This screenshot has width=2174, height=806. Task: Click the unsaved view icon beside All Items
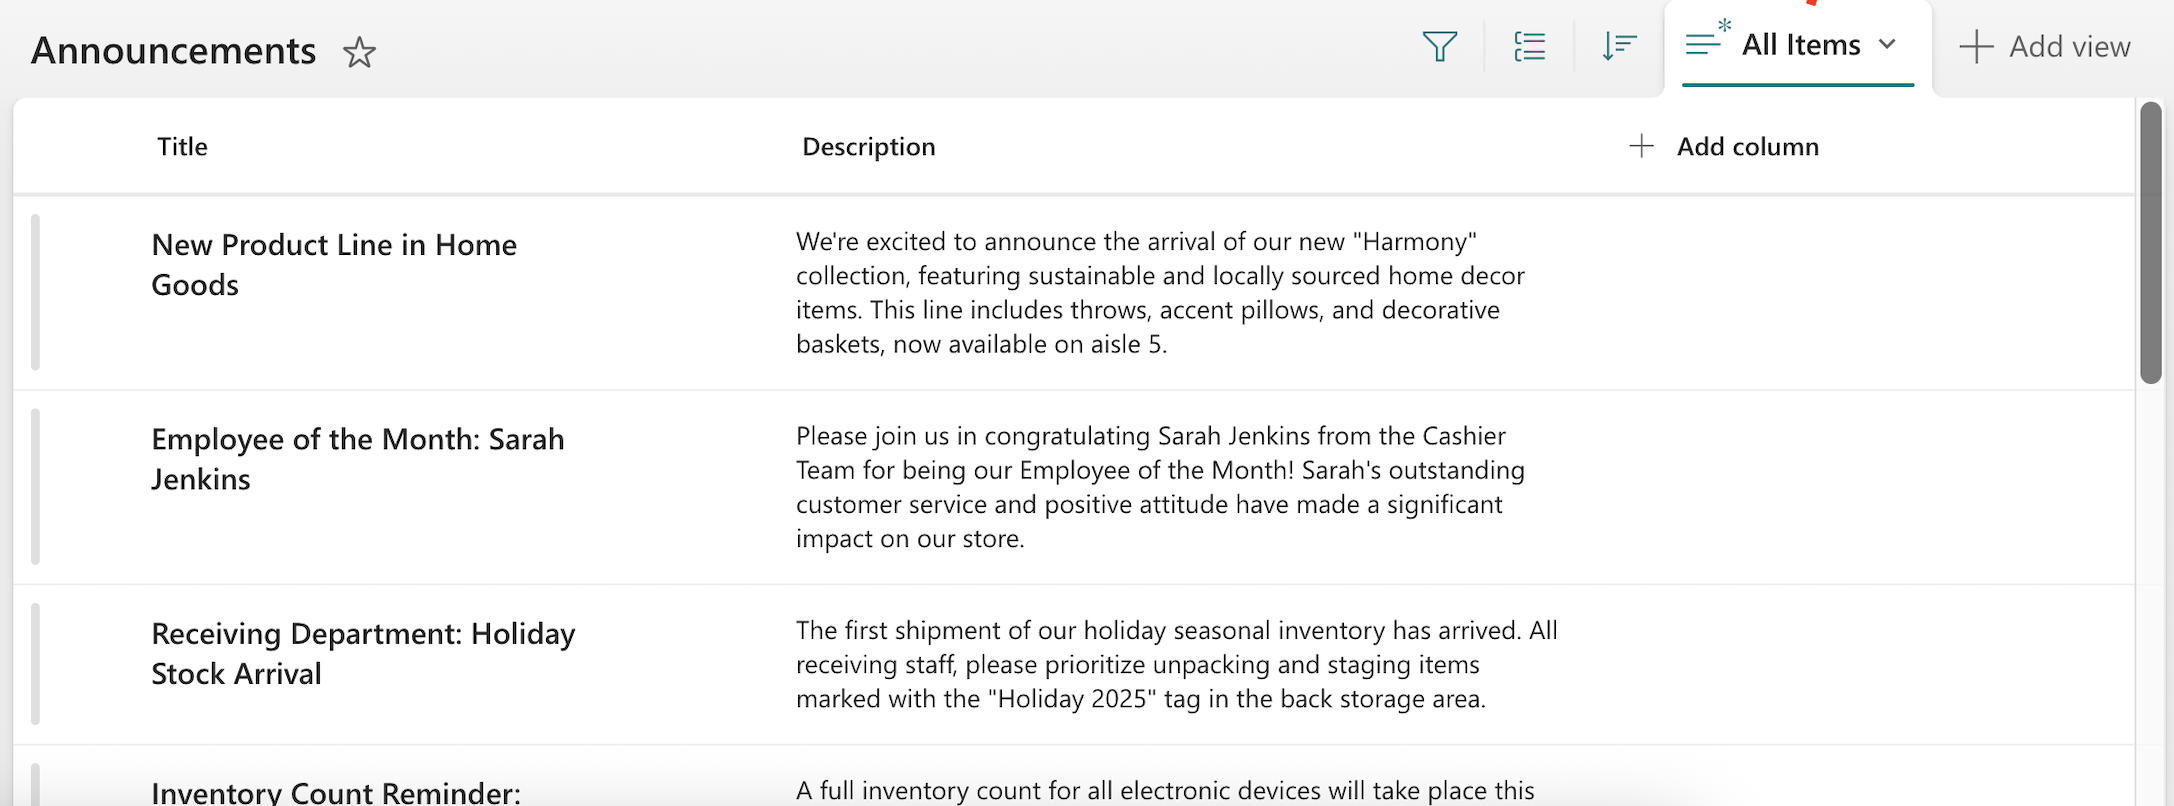(x=1703, y=44)
